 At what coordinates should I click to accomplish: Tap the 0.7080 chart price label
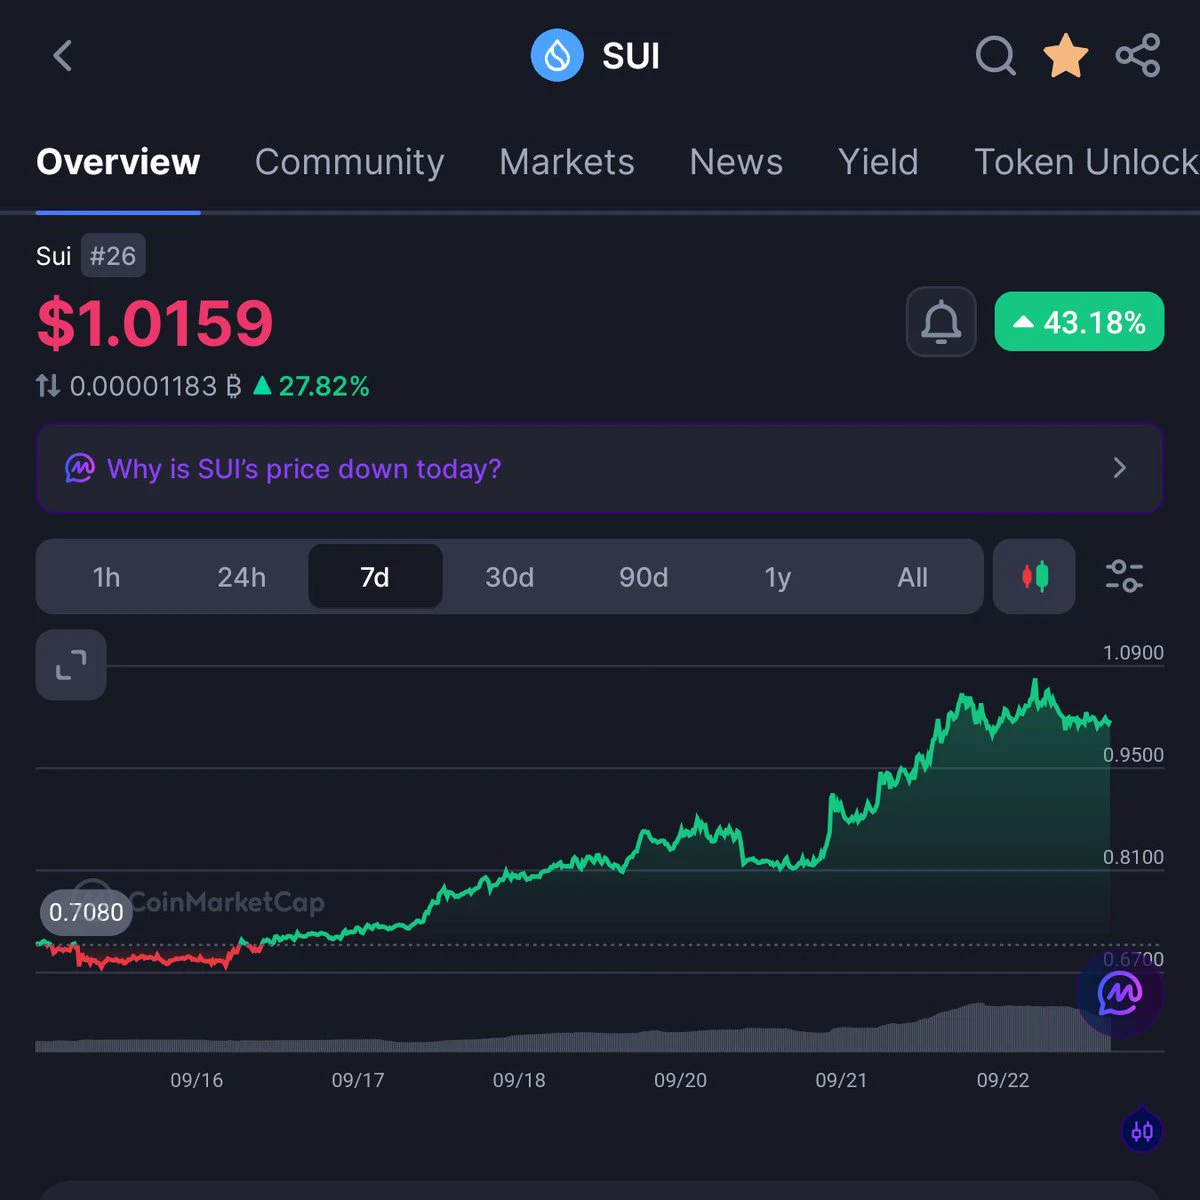[86, 912]
